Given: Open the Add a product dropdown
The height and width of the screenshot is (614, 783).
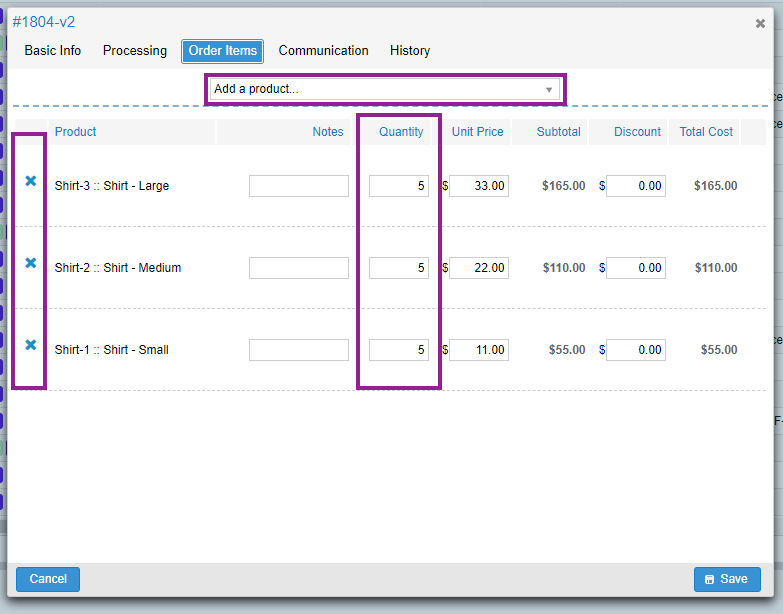Looking at the screenshot, I should [385, 89].
